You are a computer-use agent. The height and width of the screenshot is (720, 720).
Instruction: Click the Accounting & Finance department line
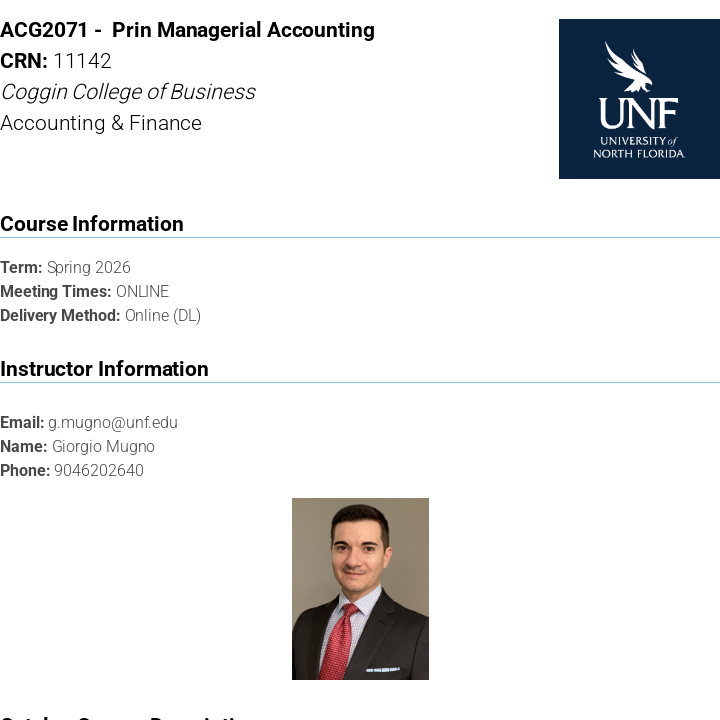tap(101, 123)
